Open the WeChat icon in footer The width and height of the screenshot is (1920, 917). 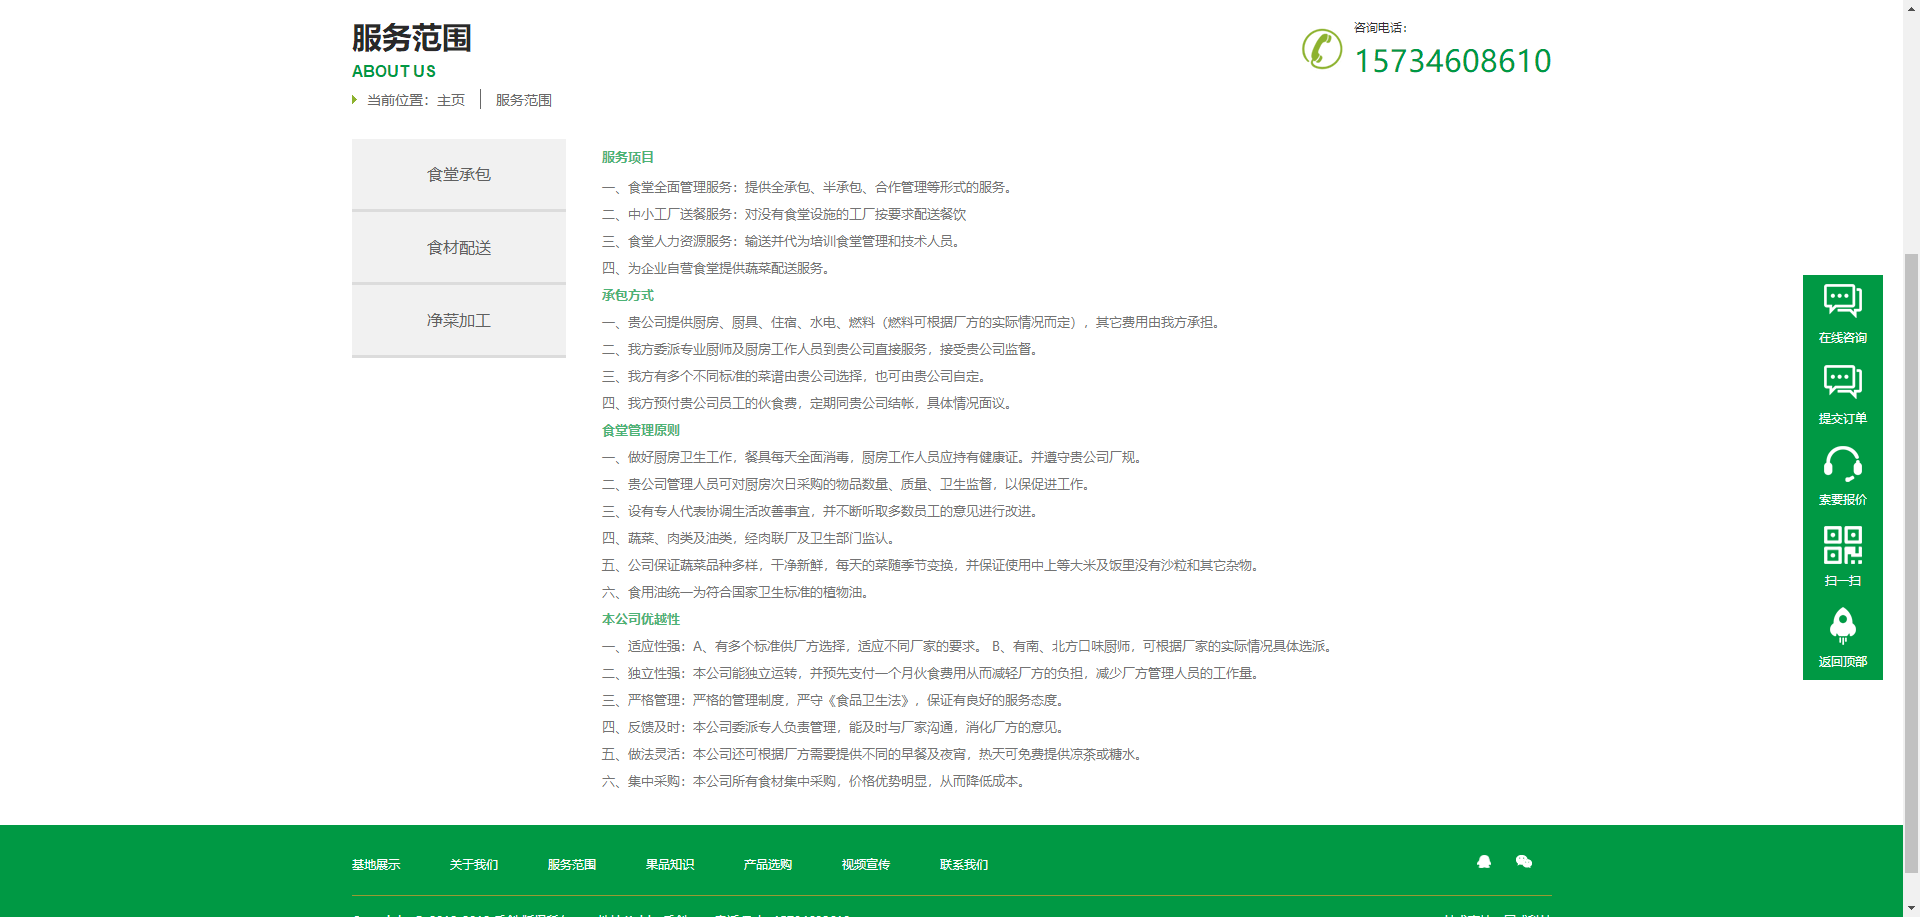pyautogui.click(x=1524, y=862)
